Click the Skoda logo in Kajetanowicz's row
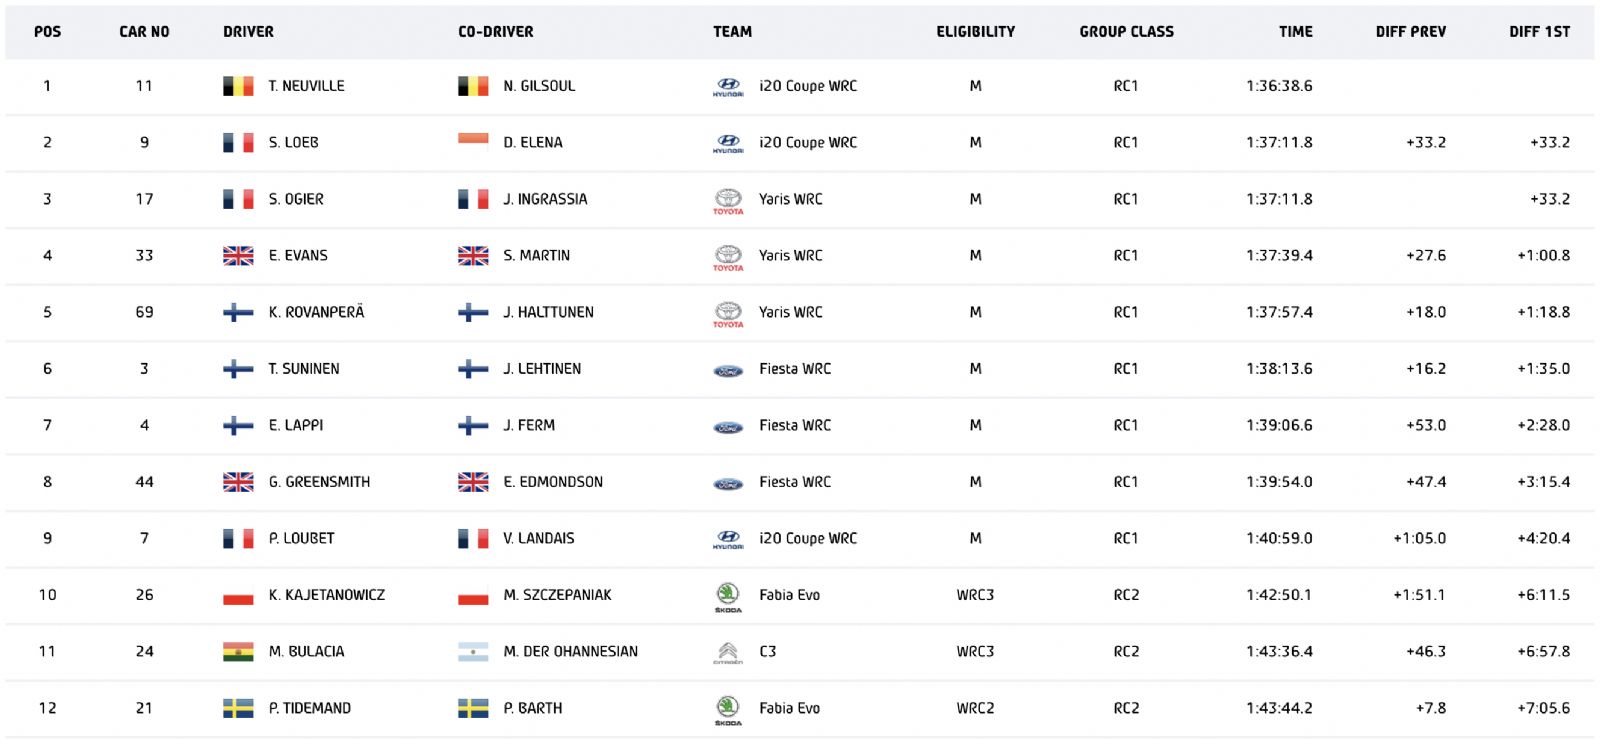The height and width of the screenshot is (739, 1600). pyautogui.click(x=728, y=597)
